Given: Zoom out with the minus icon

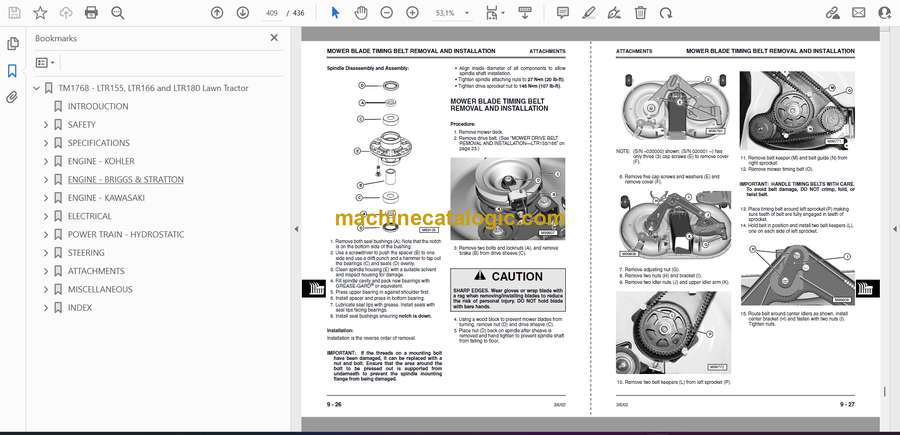Looking at the screenshot, I should coord(387,13).
